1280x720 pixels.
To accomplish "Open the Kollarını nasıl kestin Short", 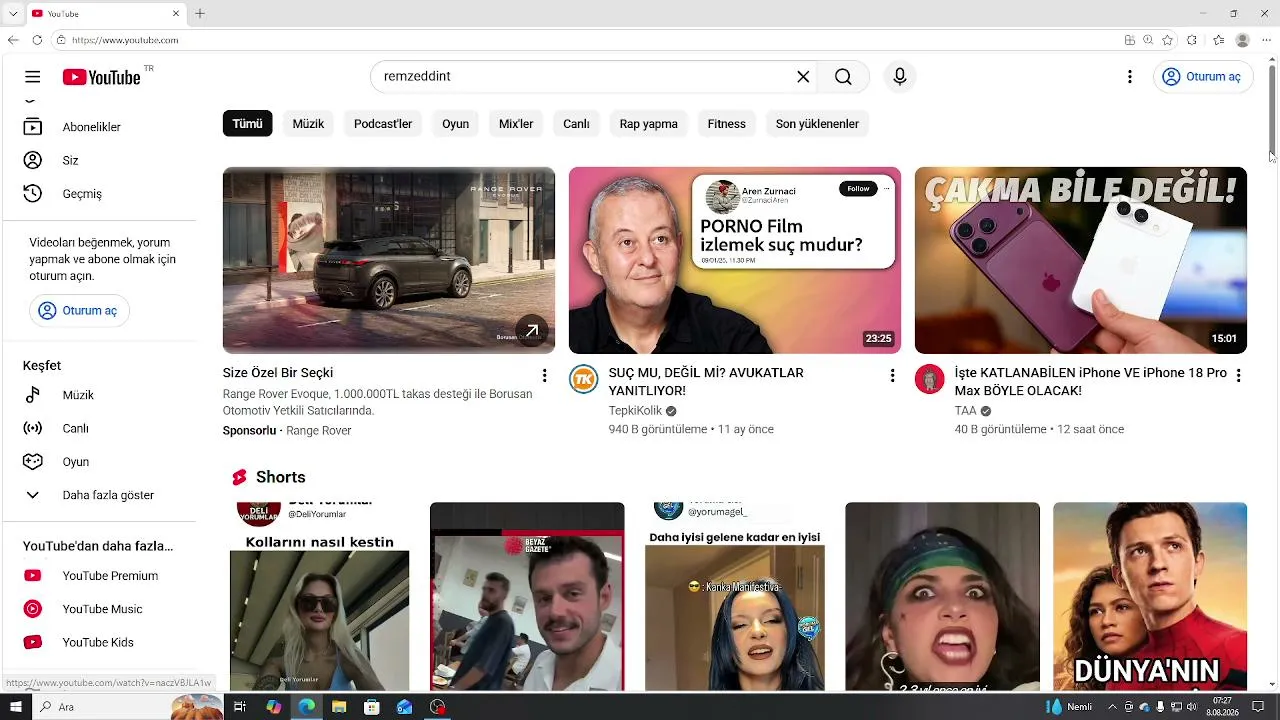I will pos(320,597).
